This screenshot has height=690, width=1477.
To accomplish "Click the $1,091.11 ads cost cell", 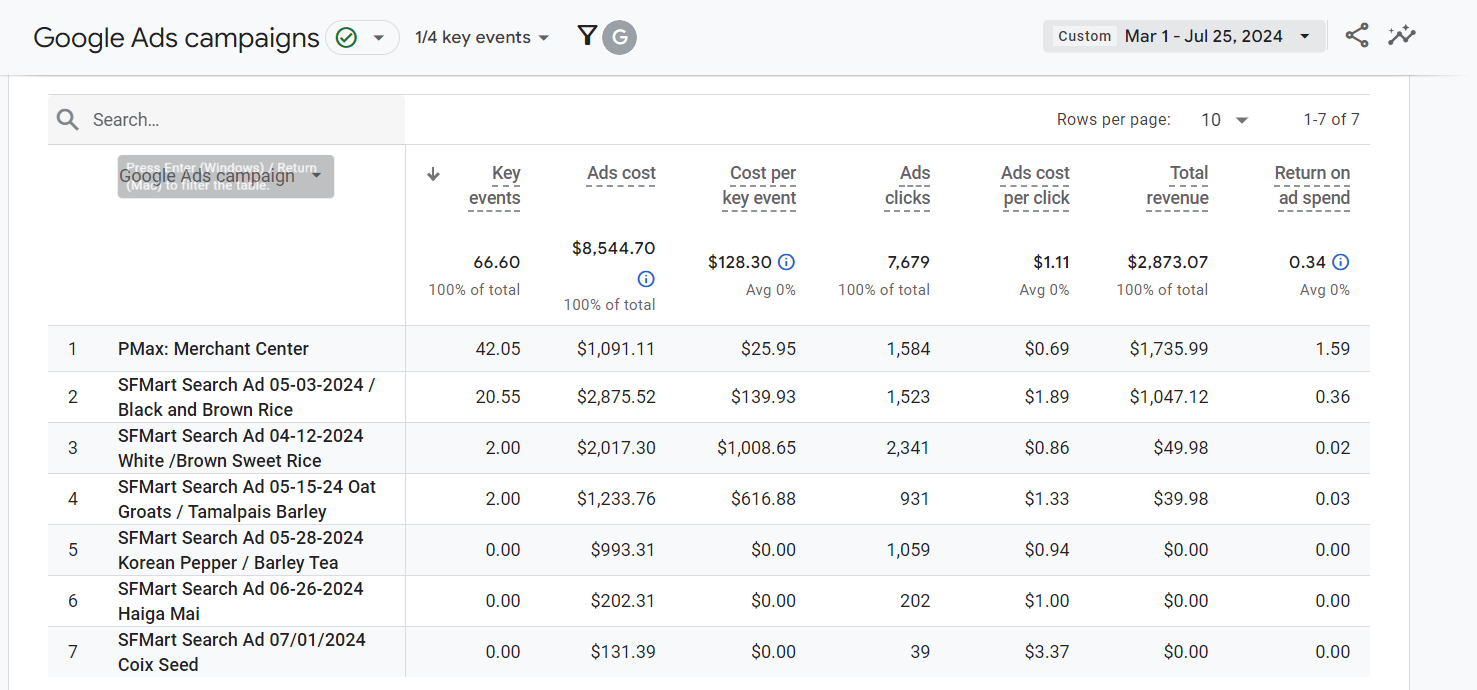I will [x=616, y=349].
